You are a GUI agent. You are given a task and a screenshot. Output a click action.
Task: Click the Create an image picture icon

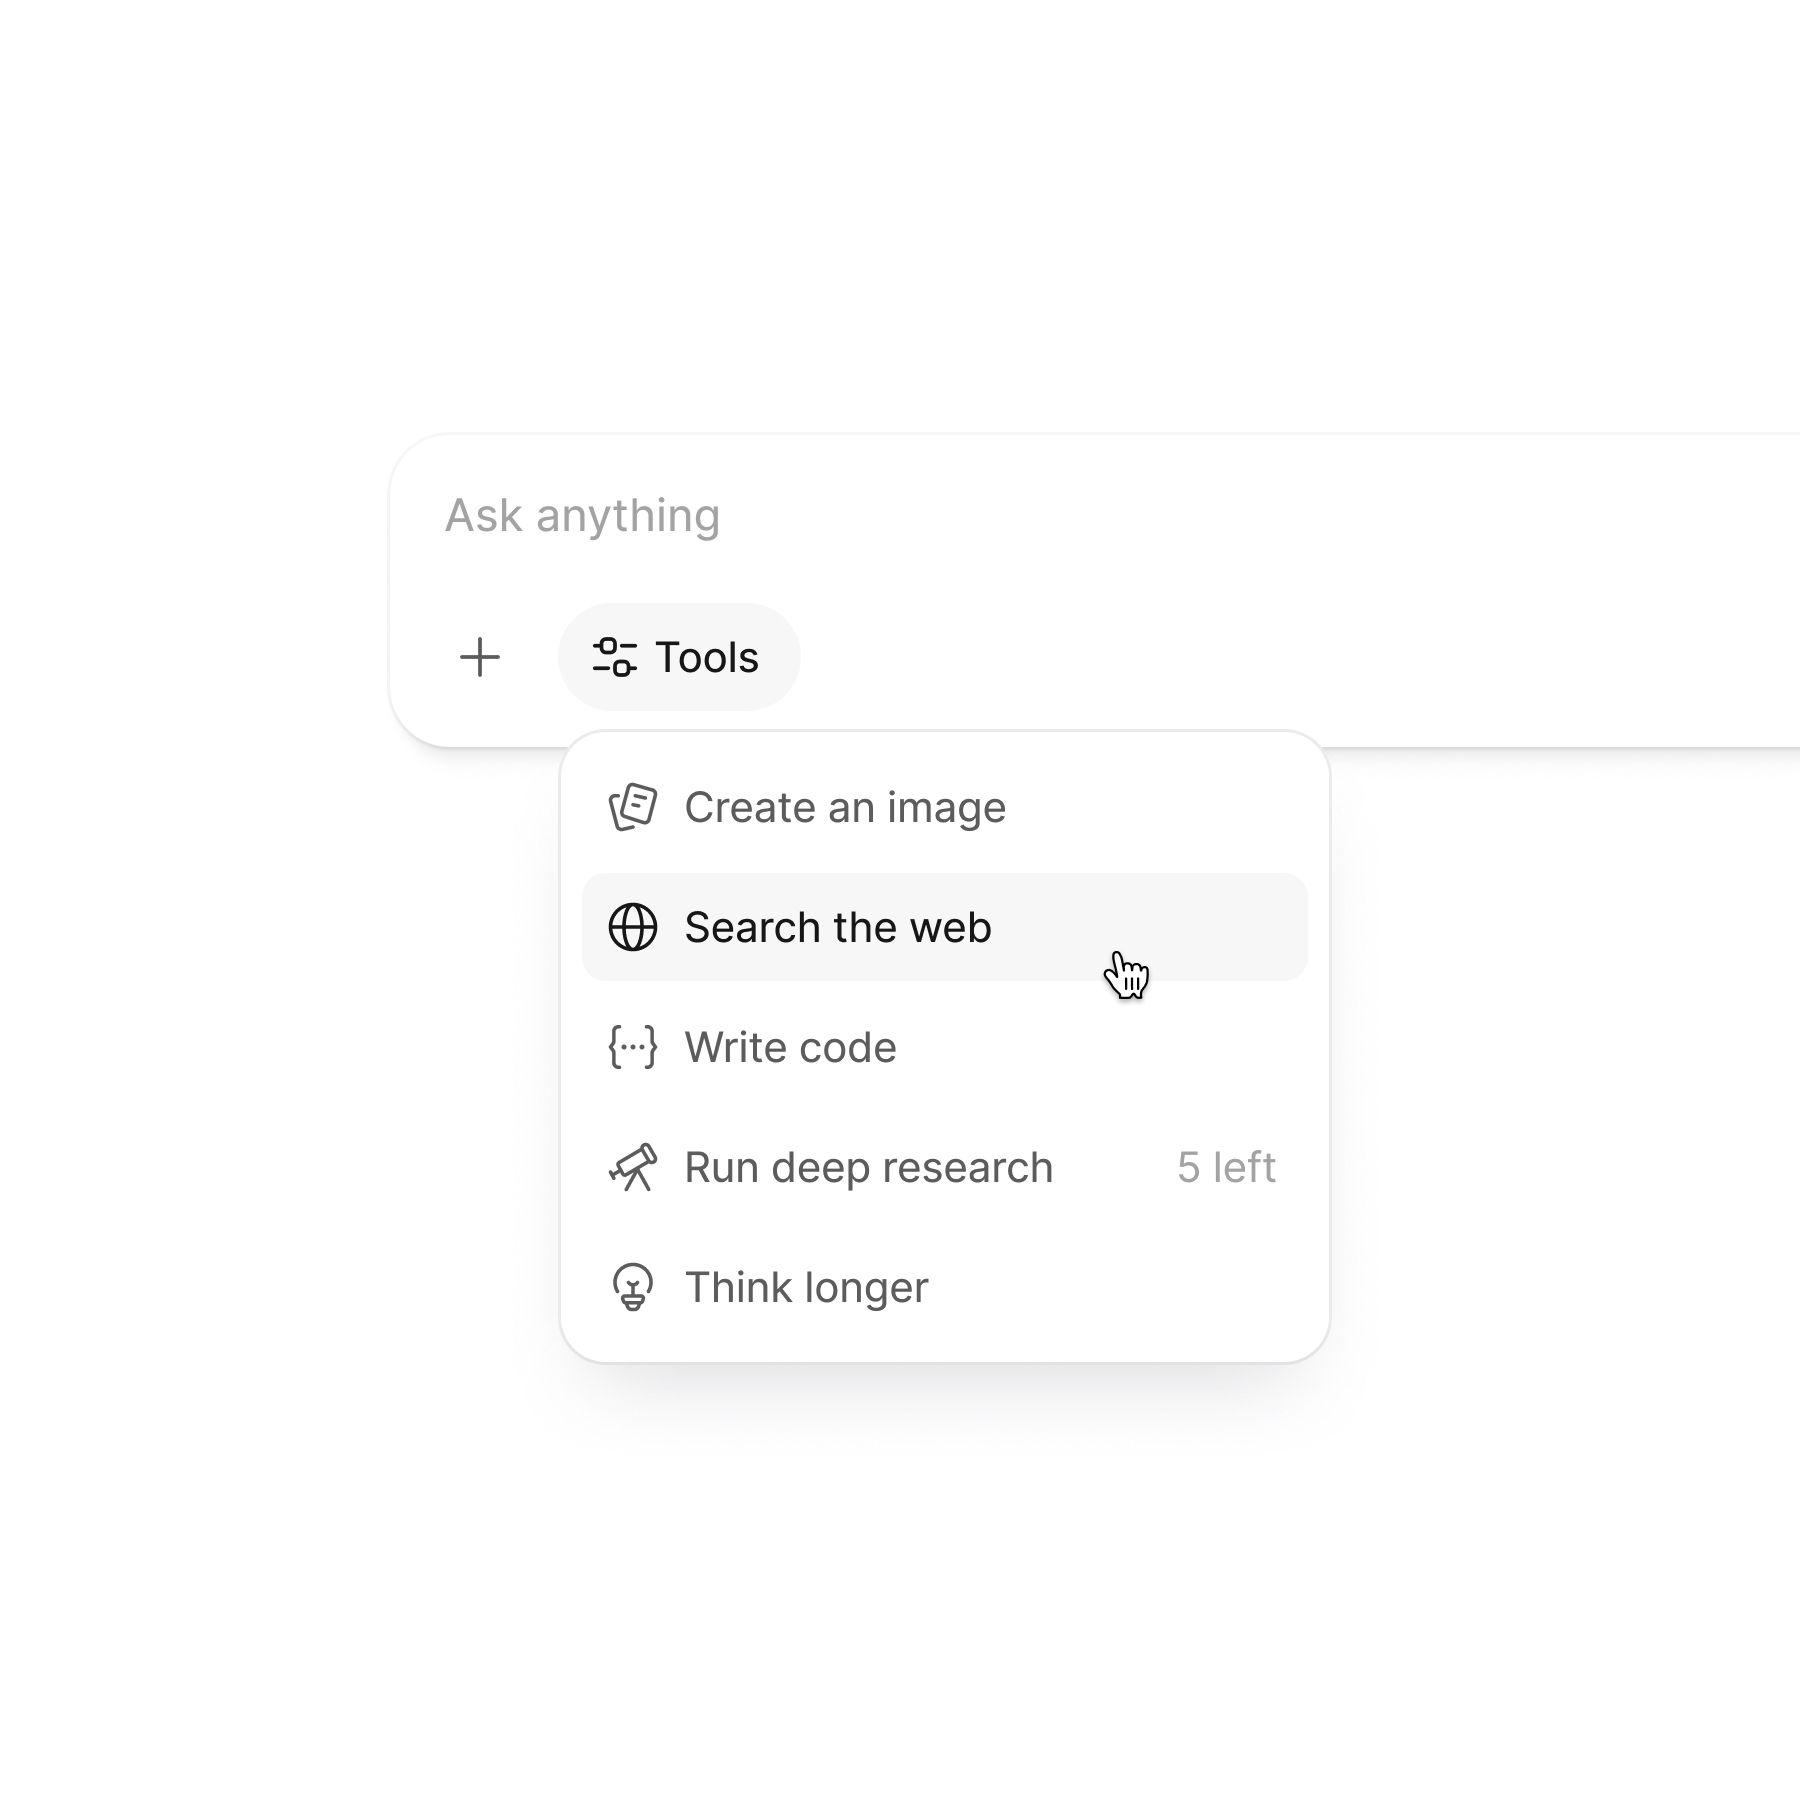[x=633, y=806]
